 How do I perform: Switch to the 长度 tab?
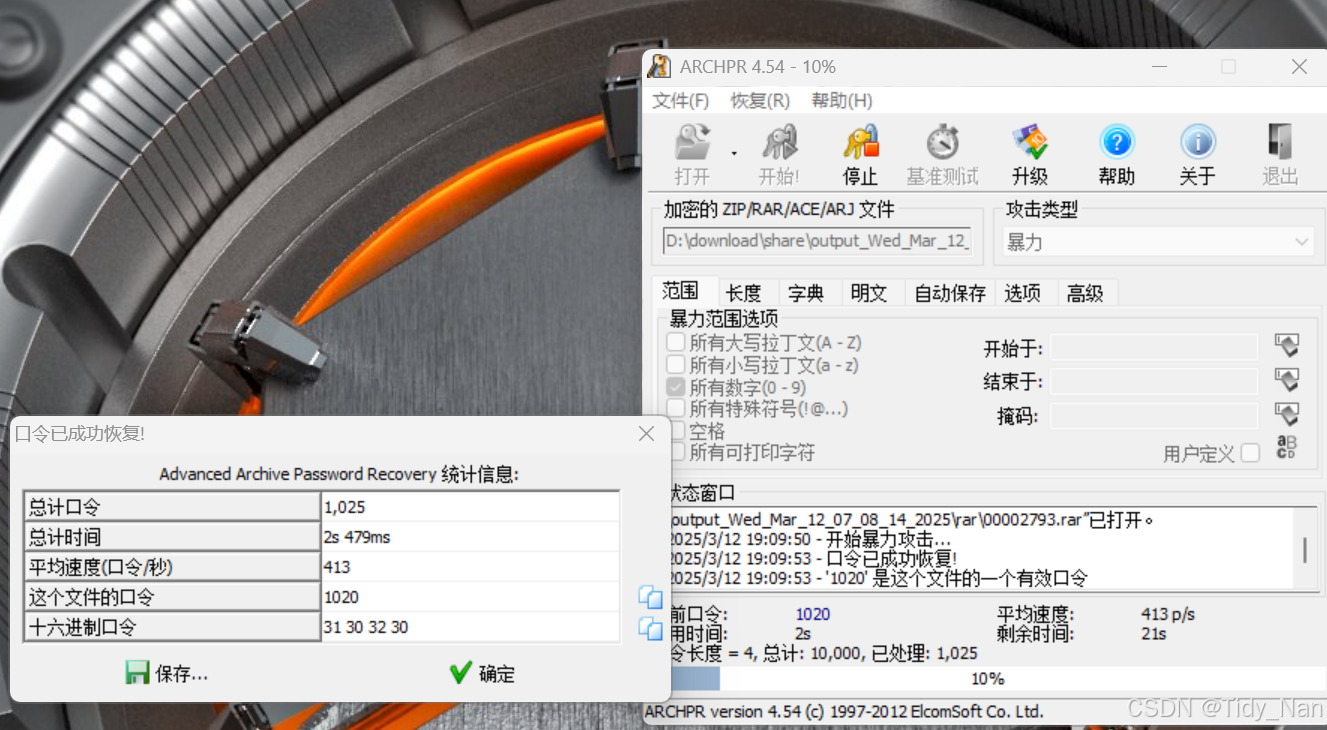[x=743, y=293]
